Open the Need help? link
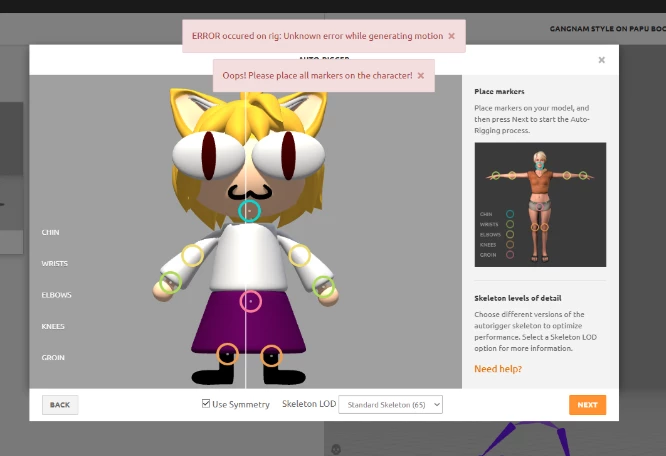 point(498,369)
